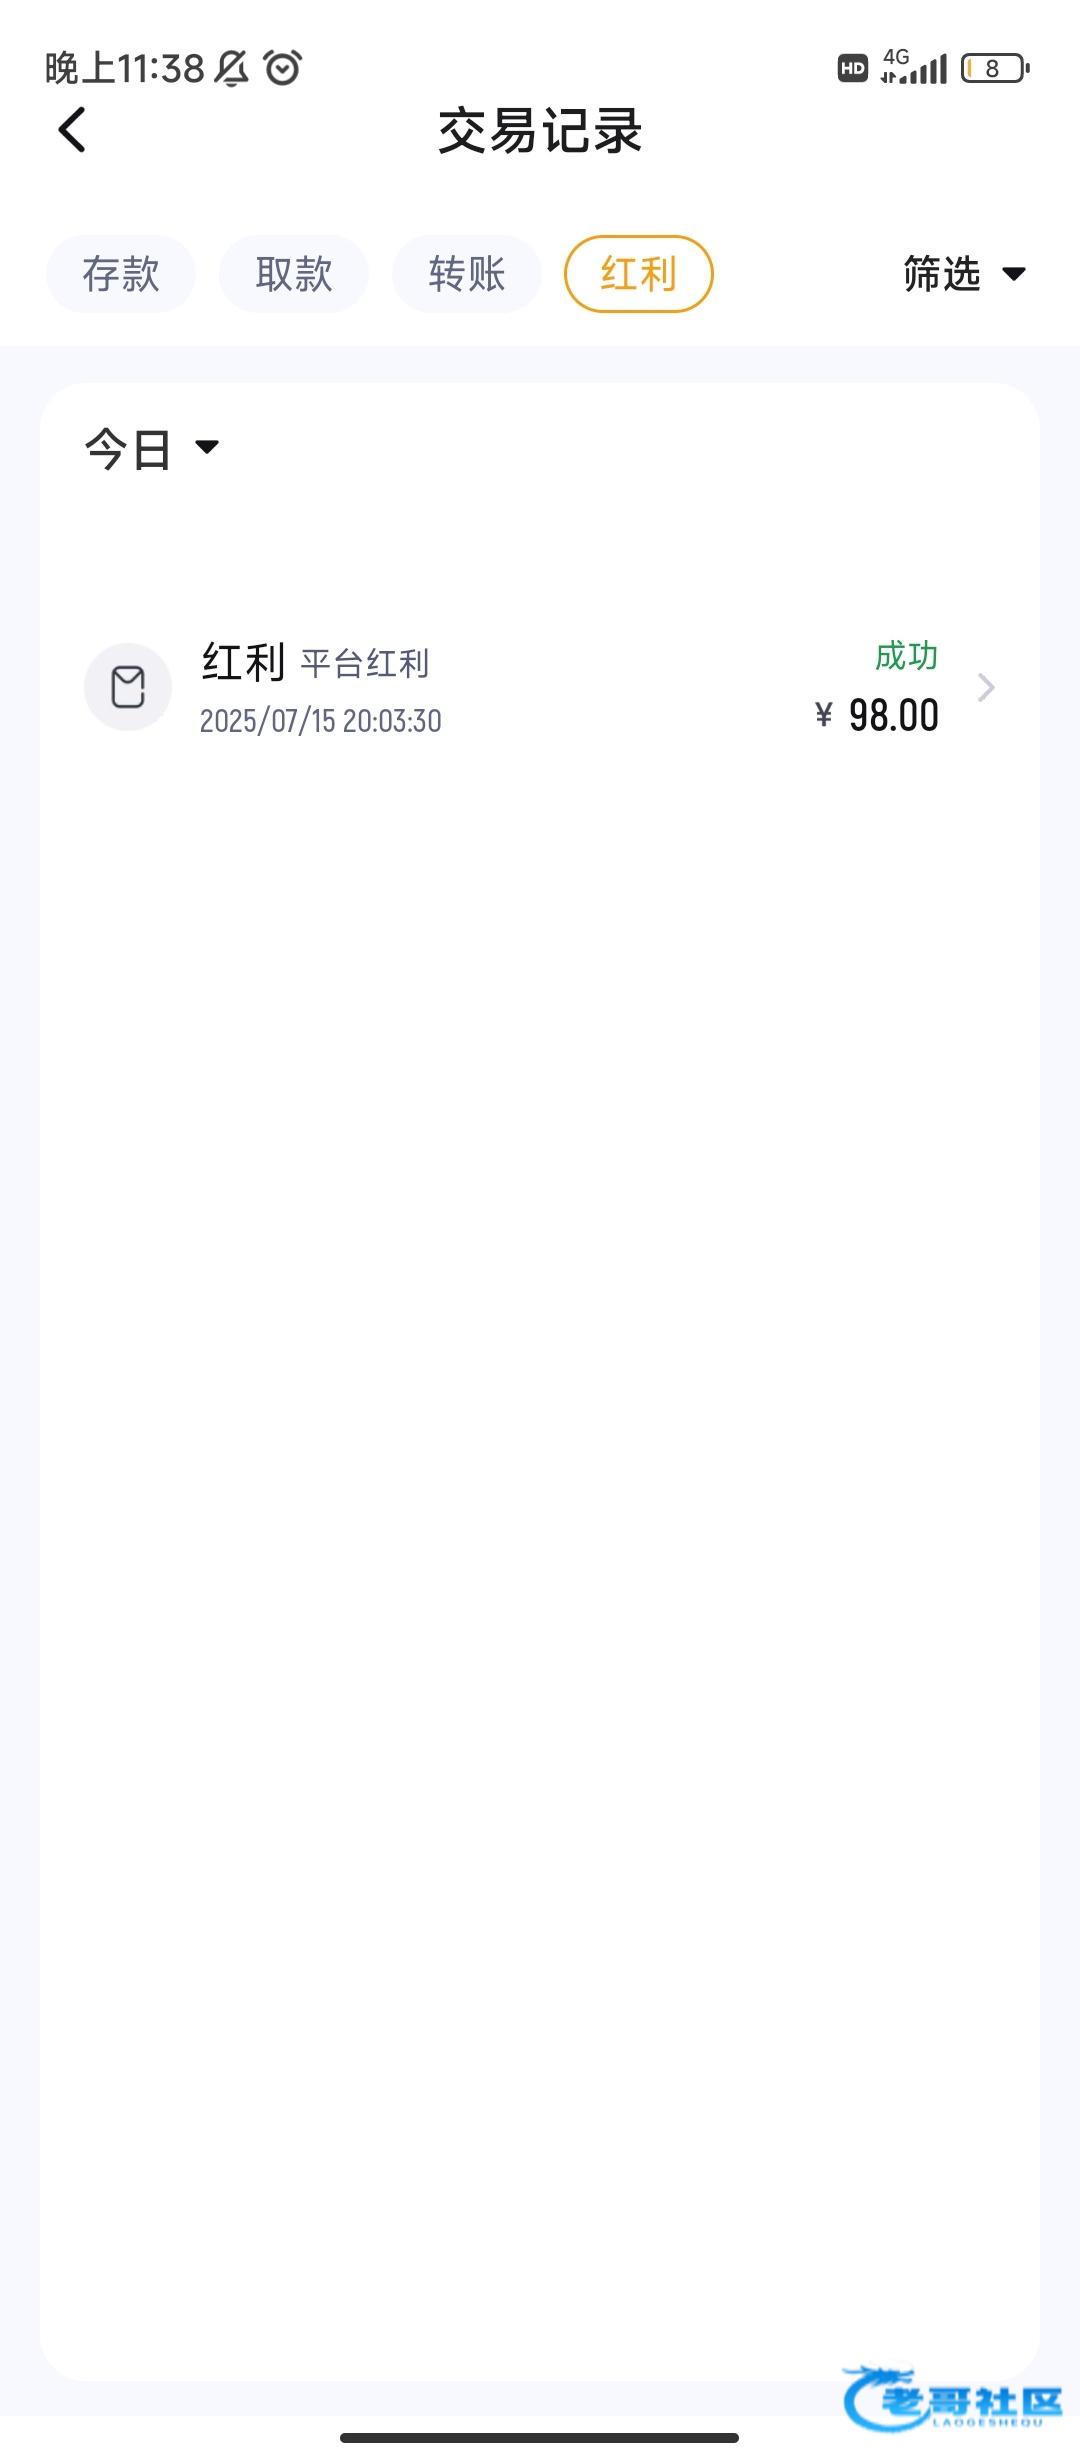This screenshot has width=1080, height=2460.
Task: Tap the transaction timestamp 2025/07/15 20:03:30
Action: tap(320, 721)
